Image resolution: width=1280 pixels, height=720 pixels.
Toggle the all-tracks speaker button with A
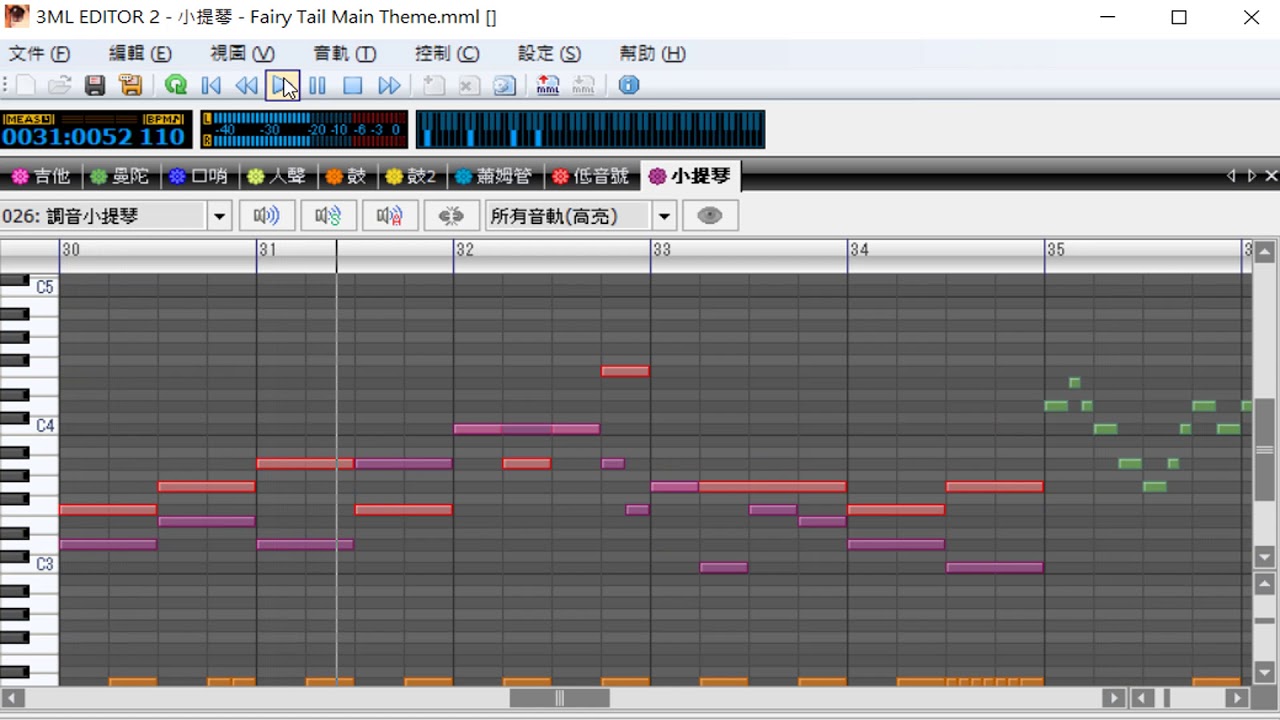click(390, 216)
